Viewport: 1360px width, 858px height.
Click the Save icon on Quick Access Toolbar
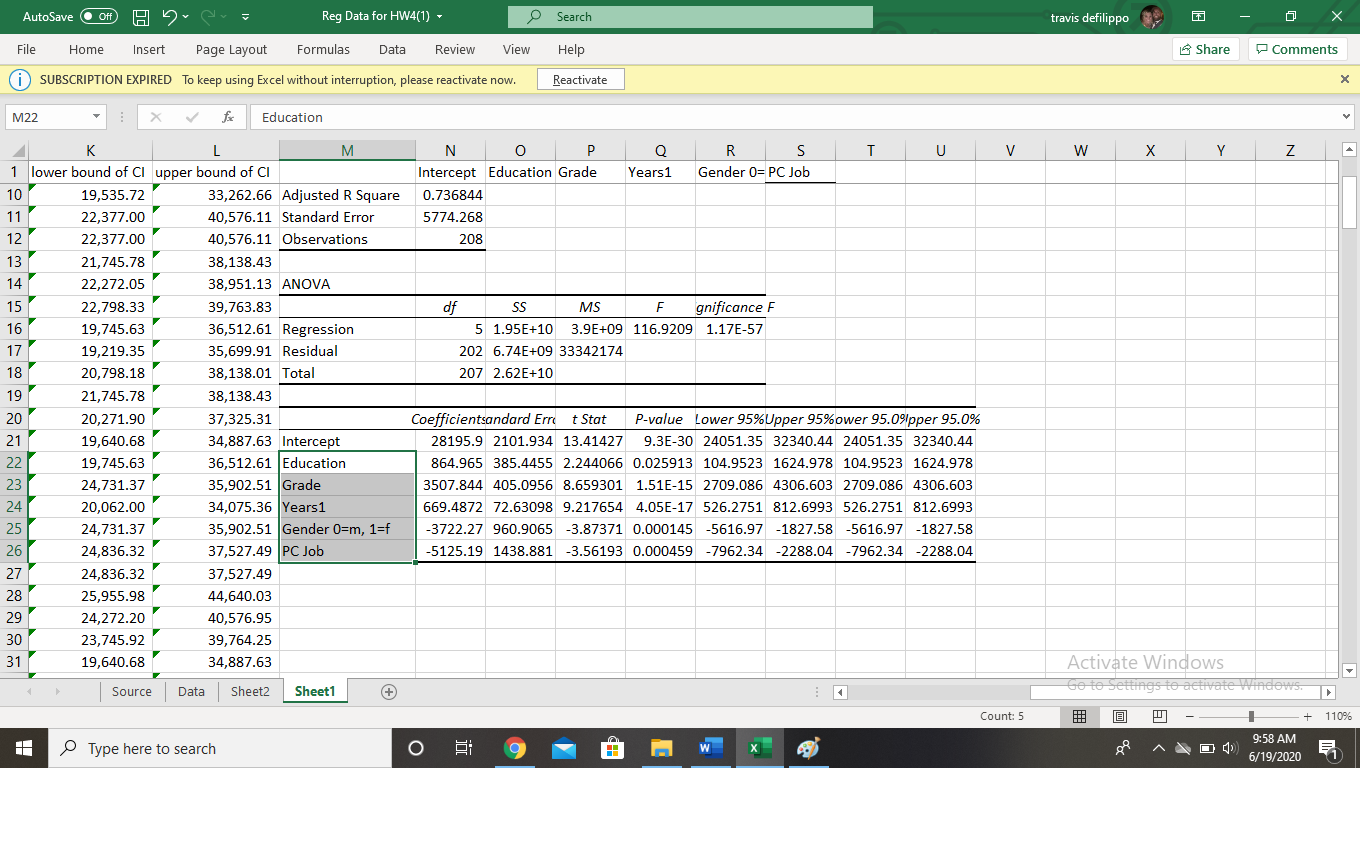point(139,16)
